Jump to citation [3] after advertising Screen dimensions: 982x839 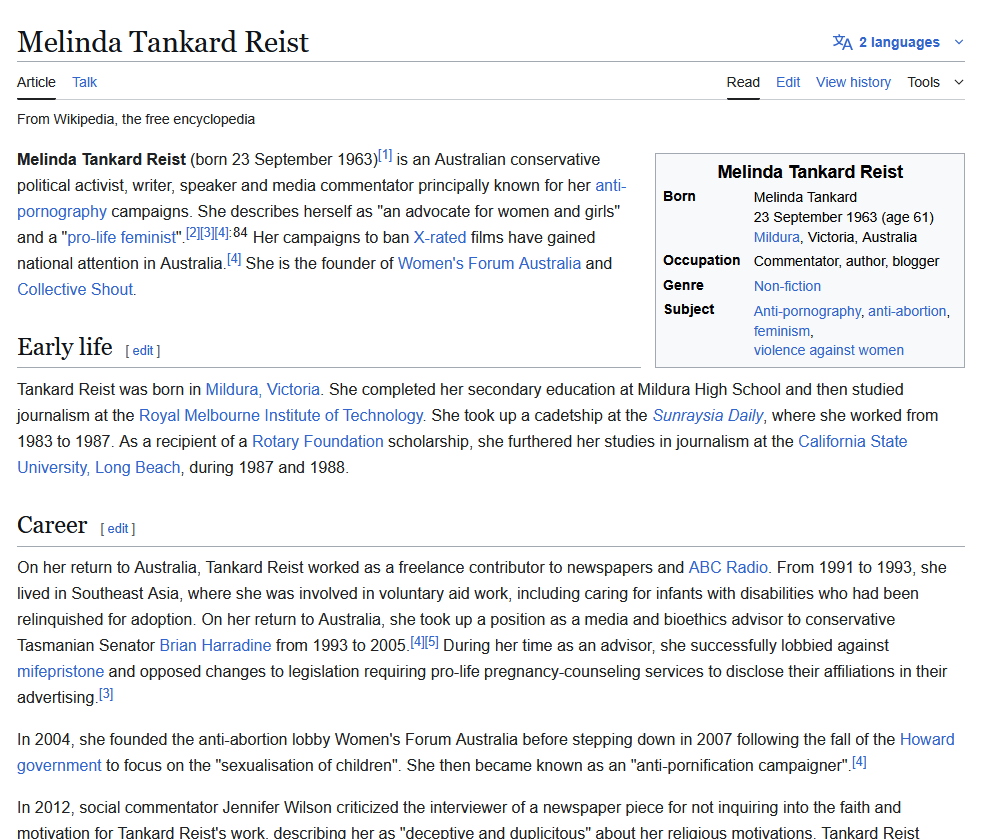pos(106,693)
